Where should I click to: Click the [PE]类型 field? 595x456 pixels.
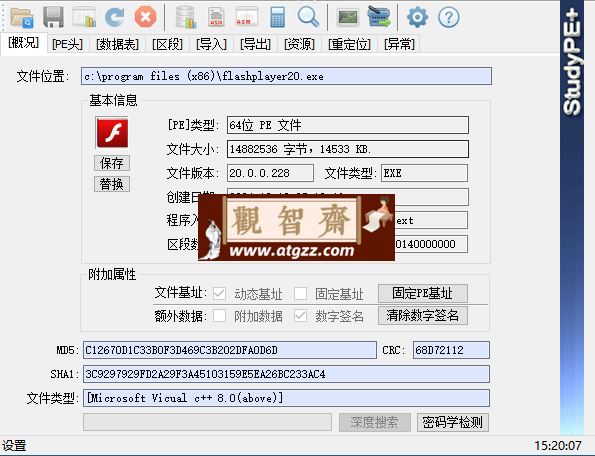tap(348, 125)
